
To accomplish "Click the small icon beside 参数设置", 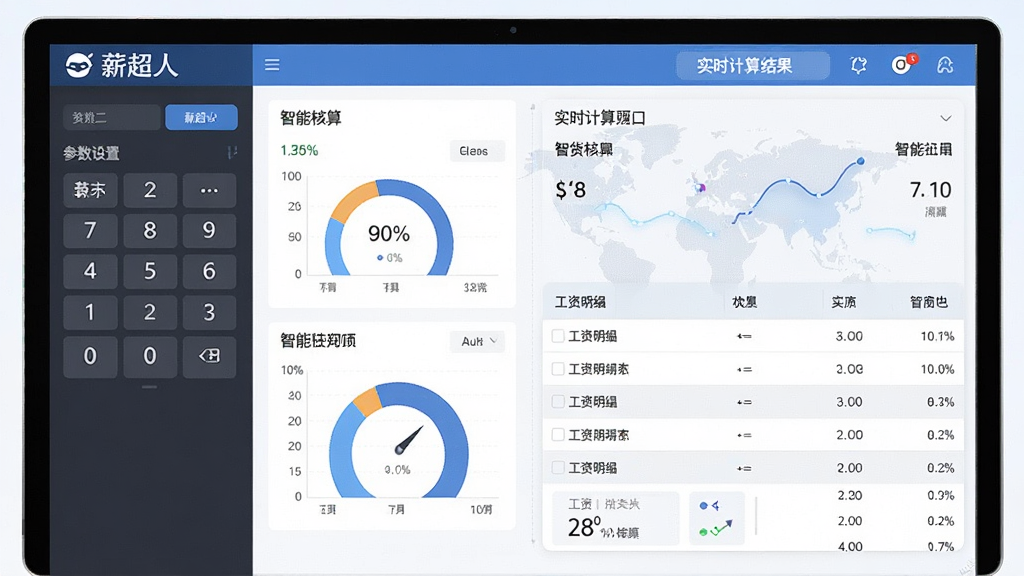I will pyautogui.click(x=231, y=153).
